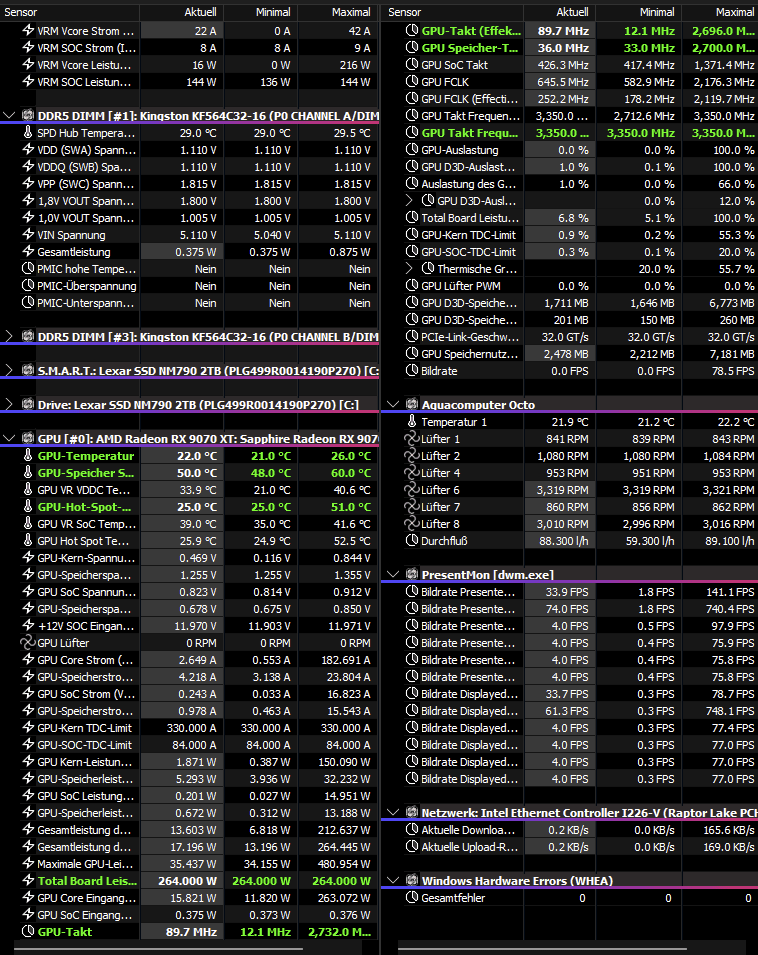Click the thermometer icon of GPU-Speicher S...
The width and height of the screenshot is (758, 955).
tap(28, 473)
